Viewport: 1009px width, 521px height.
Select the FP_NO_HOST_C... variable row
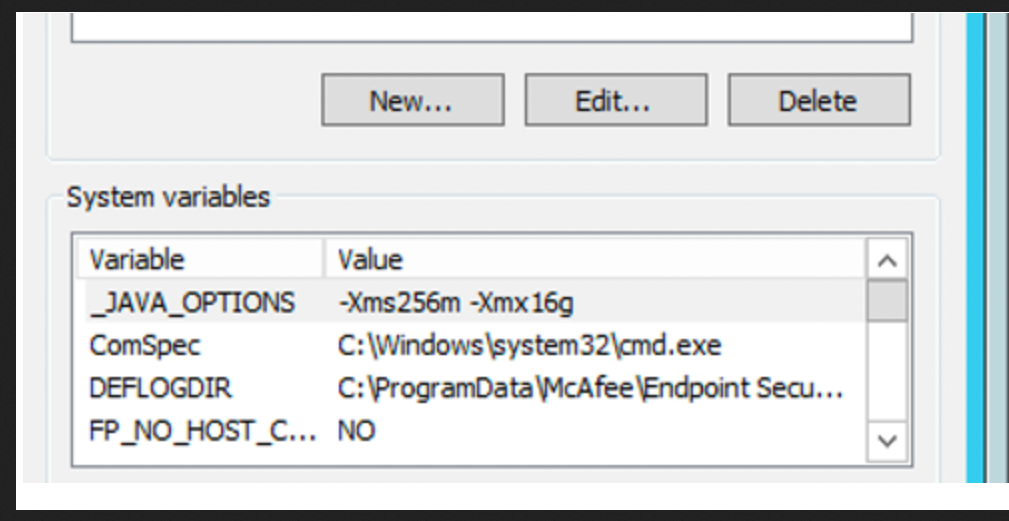click(472, 430)
